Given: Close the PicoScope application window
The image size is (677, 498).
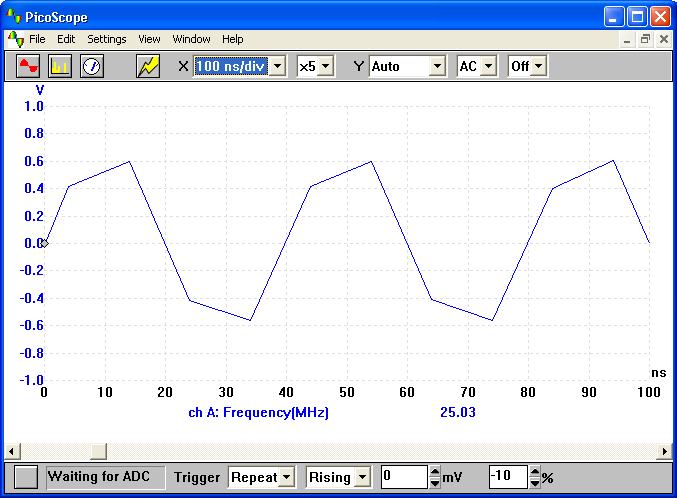Looking at the screenshot, I should tap(660, 17).
